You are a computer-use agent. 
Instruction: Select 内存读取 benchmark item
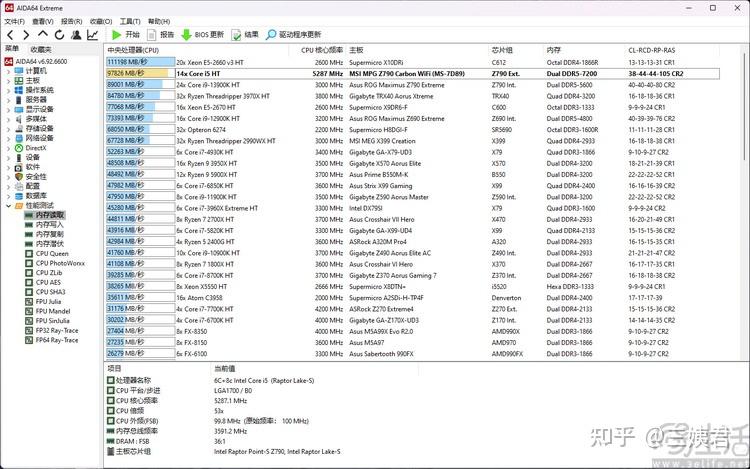point(44,215)
